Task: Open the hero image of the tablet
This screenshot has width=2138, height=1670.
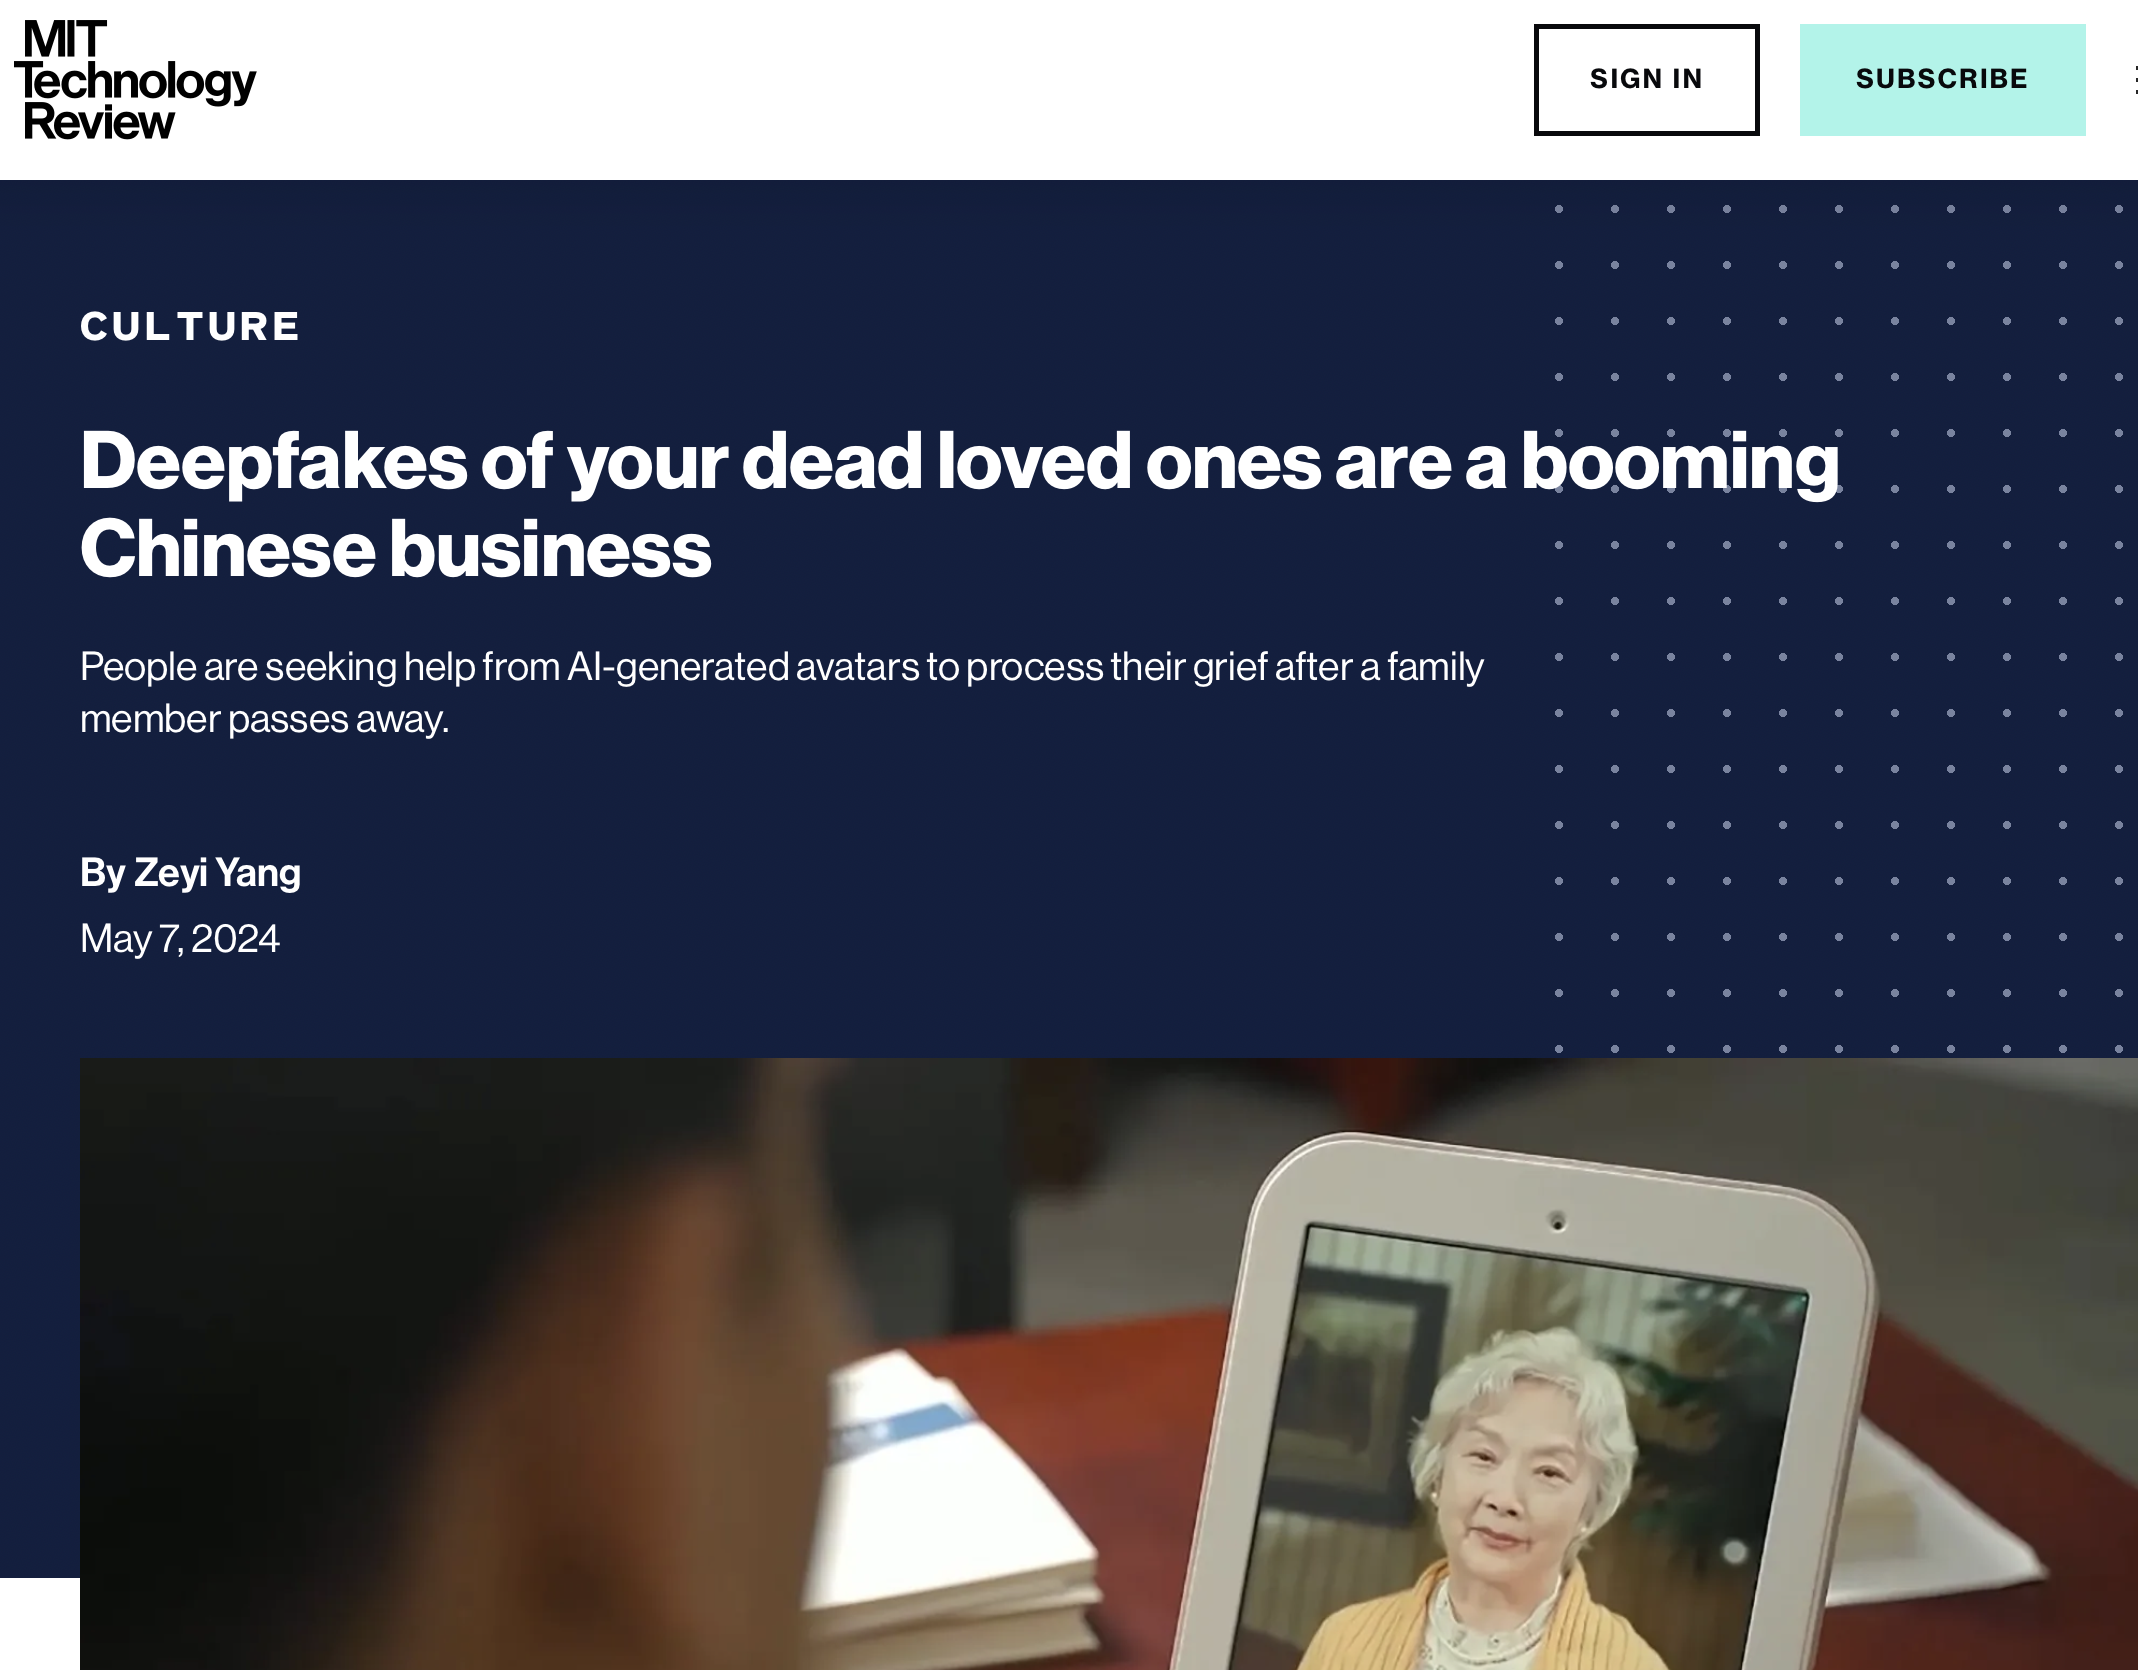Action: [x=1109, y=1364]
